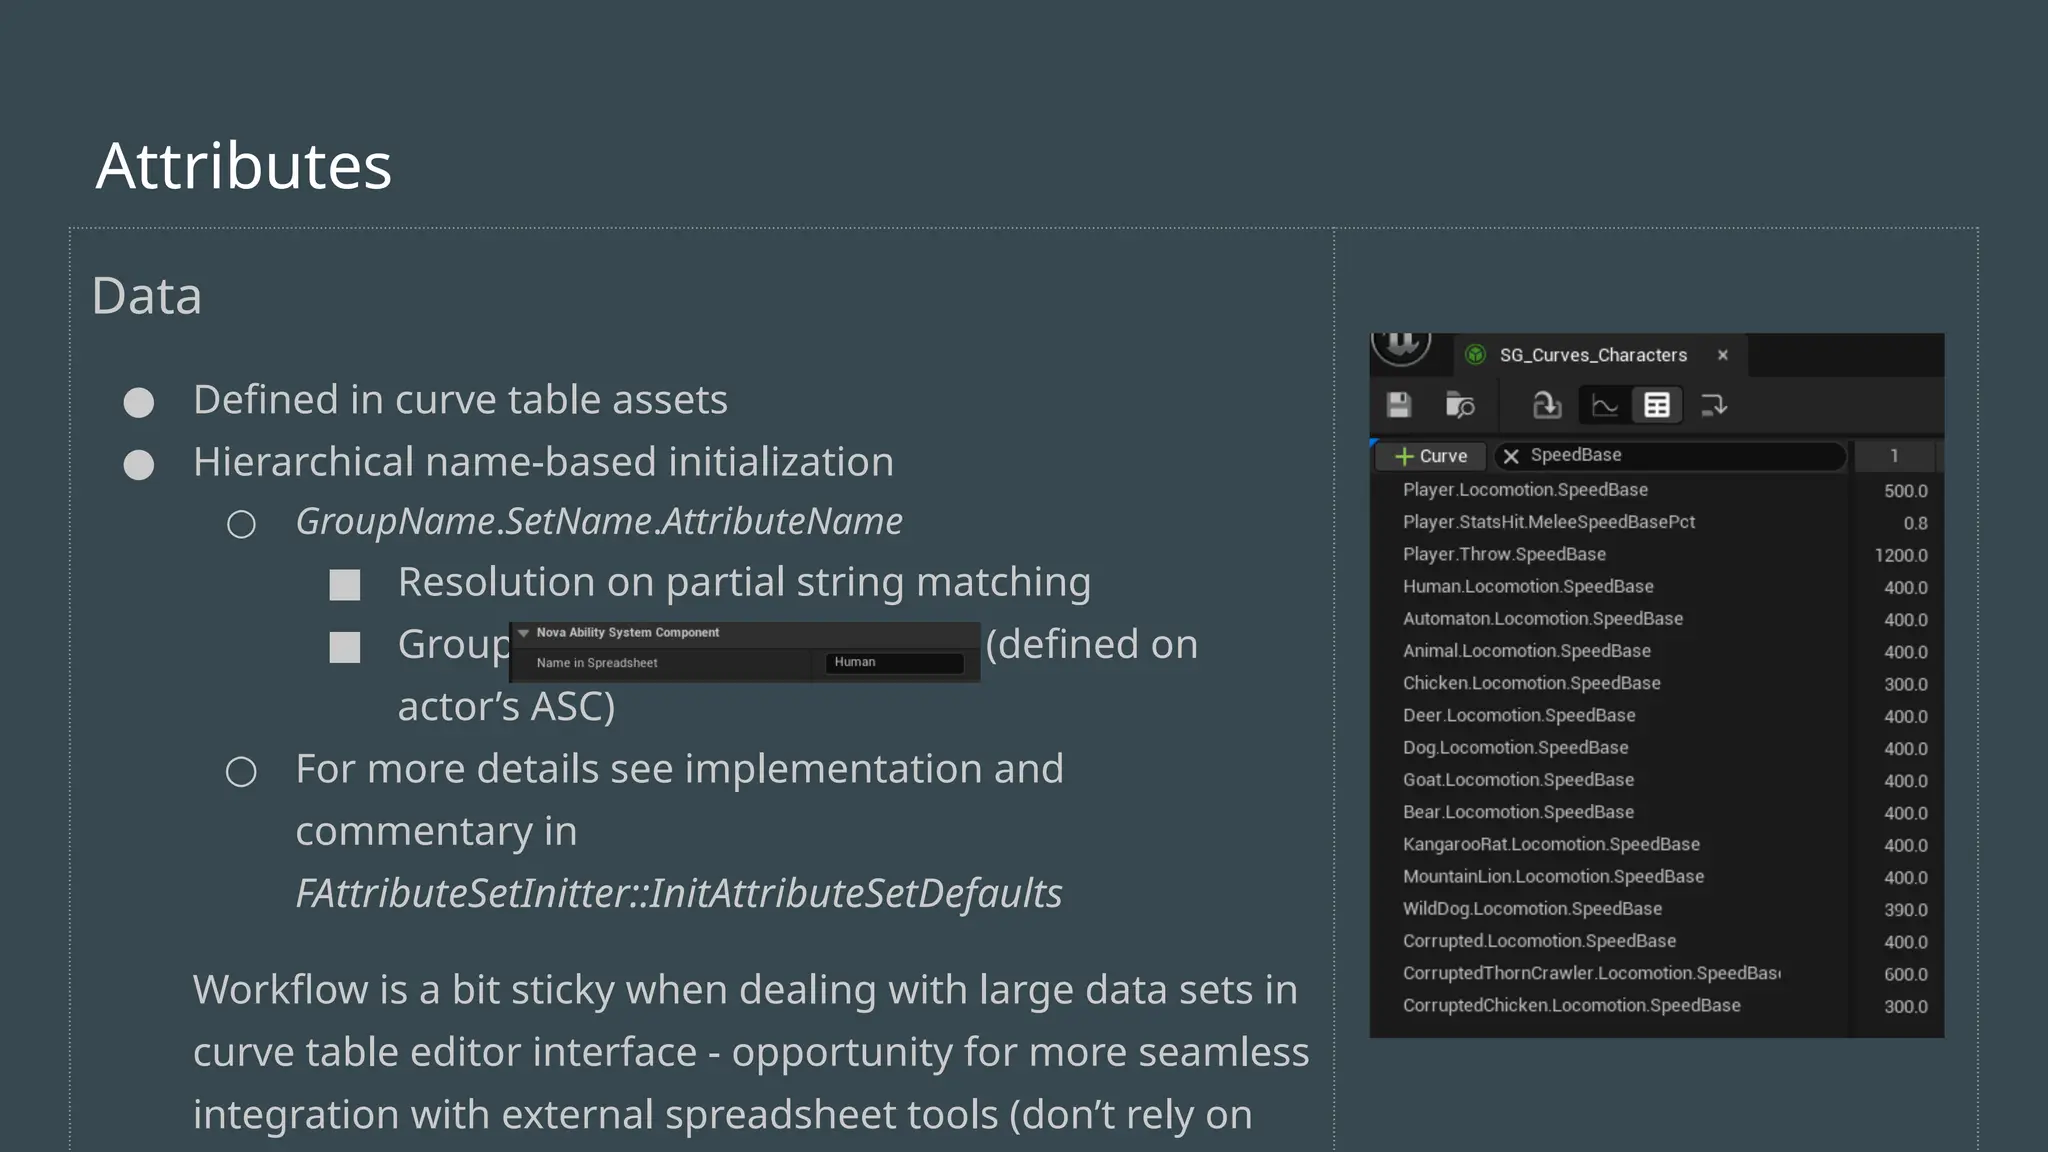The height and width of the screenshot is (1152, 2048).
Task: Collapse the Nova Ability System Component section
Action: click(x=523, y=633)
